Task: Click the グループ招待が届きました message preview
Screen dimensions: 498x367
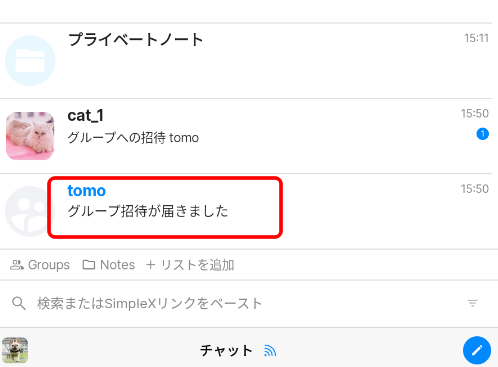Action: (148, 211)
